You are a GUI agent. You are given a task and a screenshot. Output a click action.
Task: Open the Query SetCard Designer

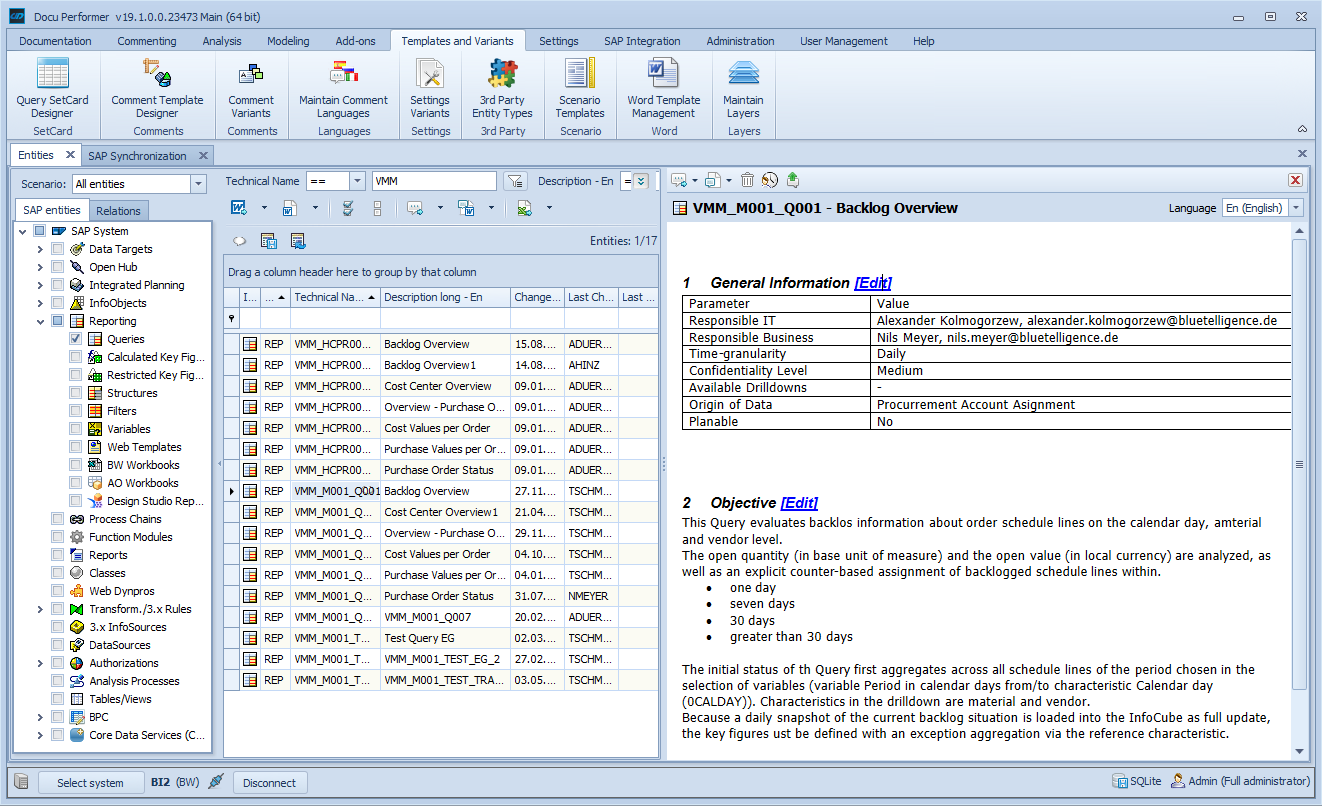52,87
